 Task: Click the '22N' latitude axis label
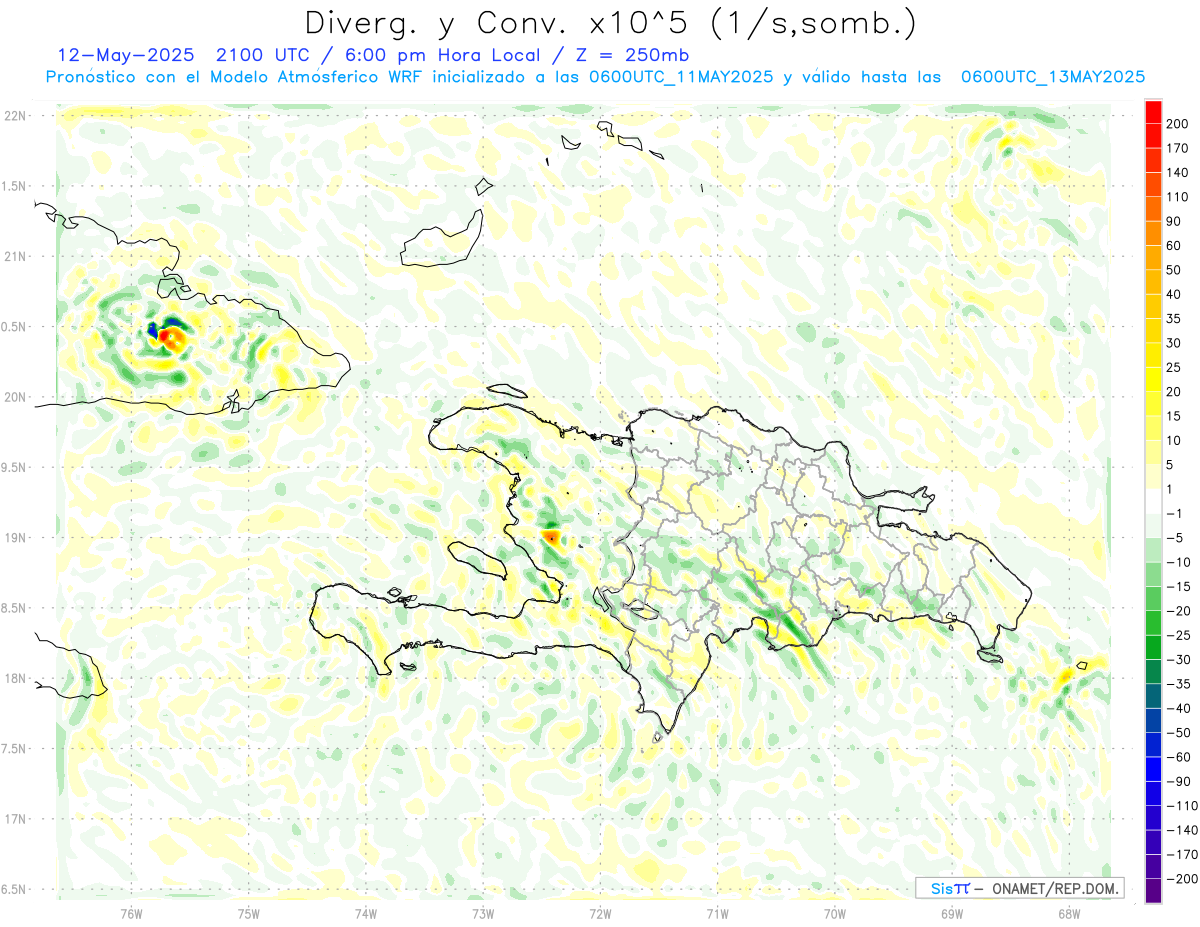click(x=14, y=116)
